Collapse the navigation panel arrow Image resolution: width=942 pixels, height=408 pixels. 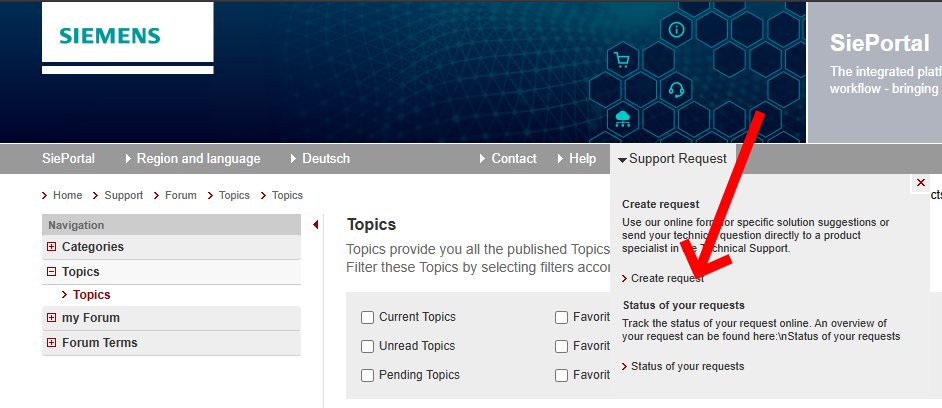coord(316,225)
